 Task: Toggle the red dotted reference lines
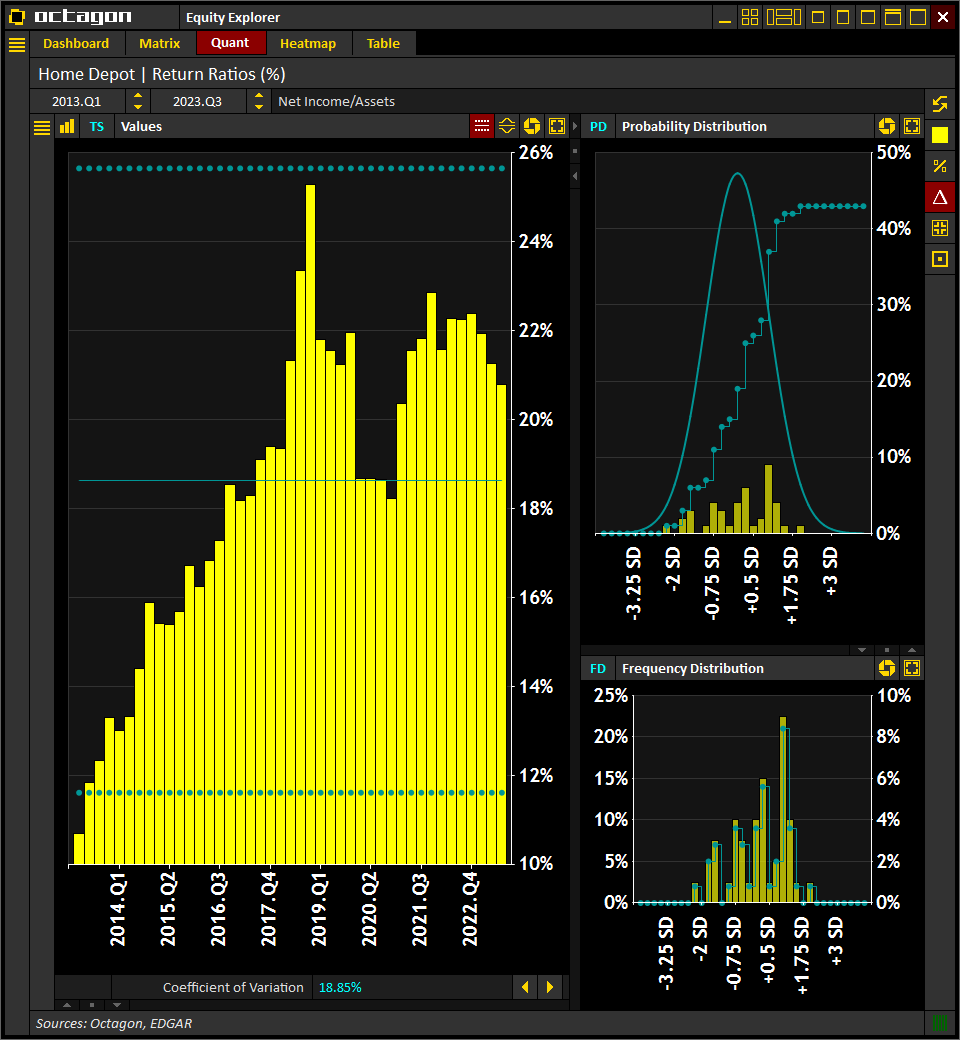(482, 126)
